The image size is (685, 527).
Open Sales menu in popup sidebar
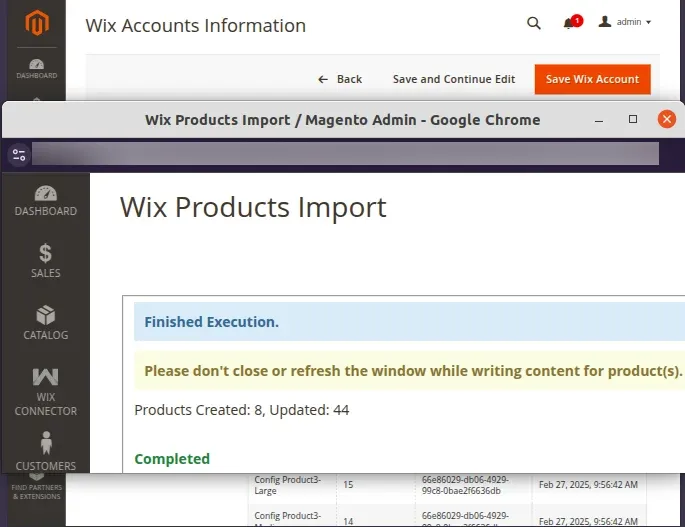(45, 261)
